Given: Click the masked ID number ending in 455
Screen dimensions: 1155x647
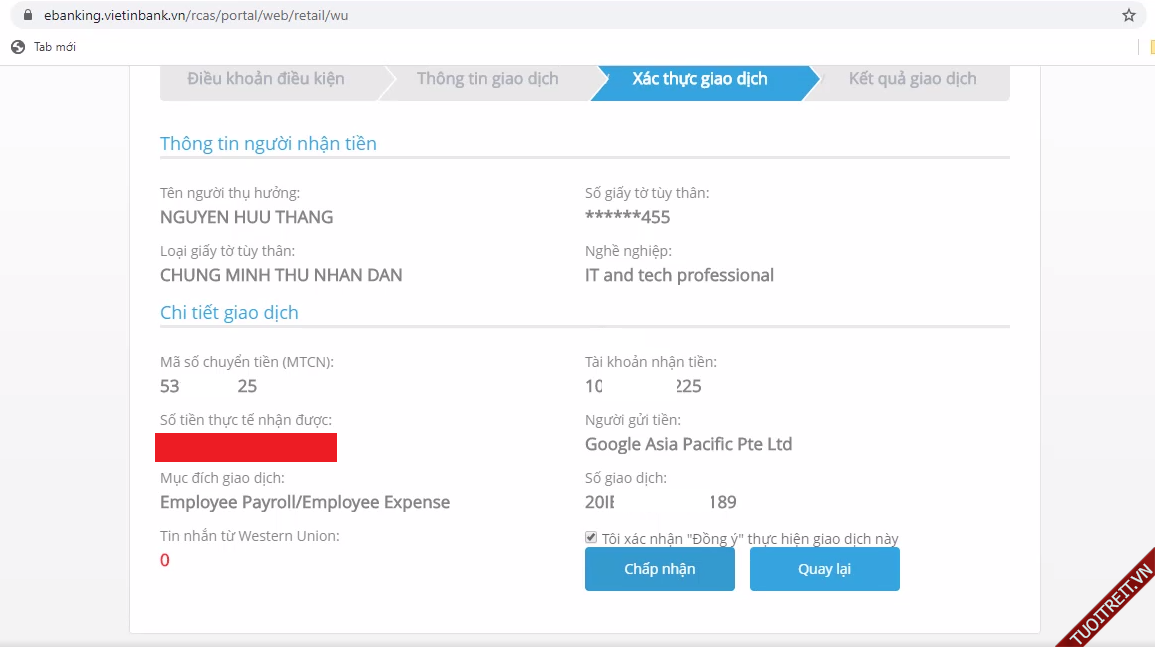Looking at the screenshot, I should pos(627,217).
